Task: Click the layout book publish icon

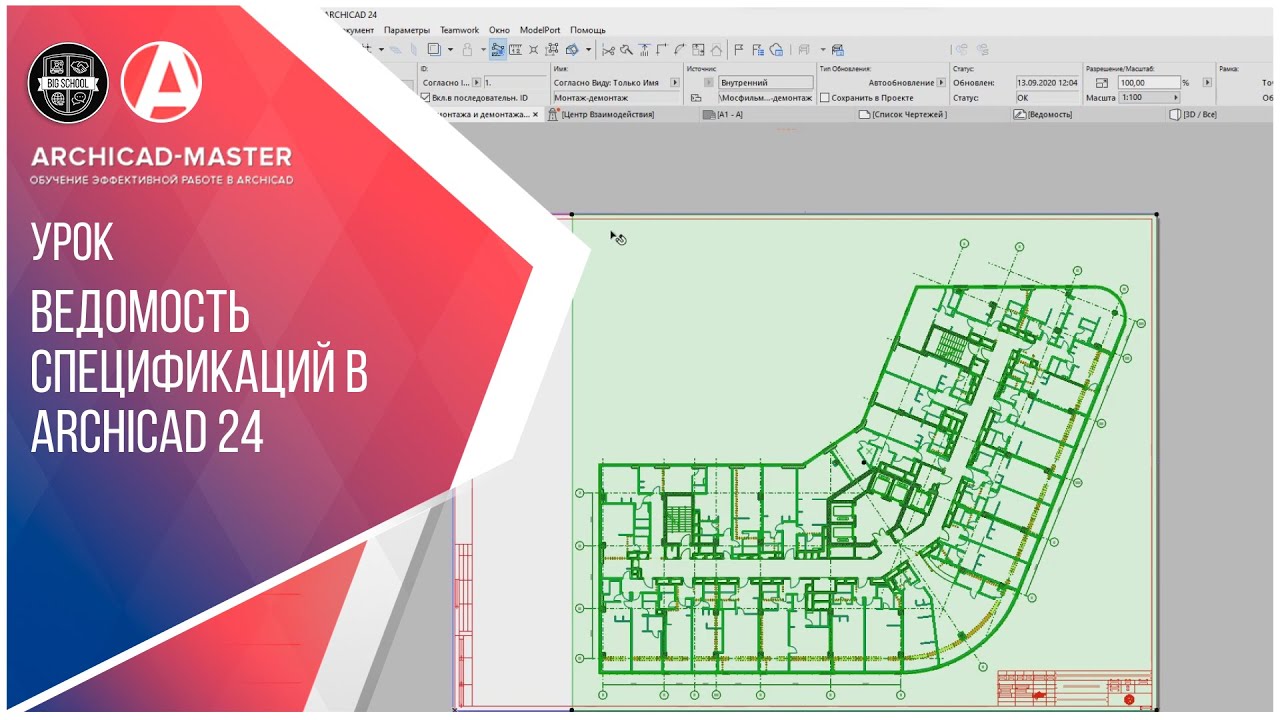Action: click(x=837, y=50)
